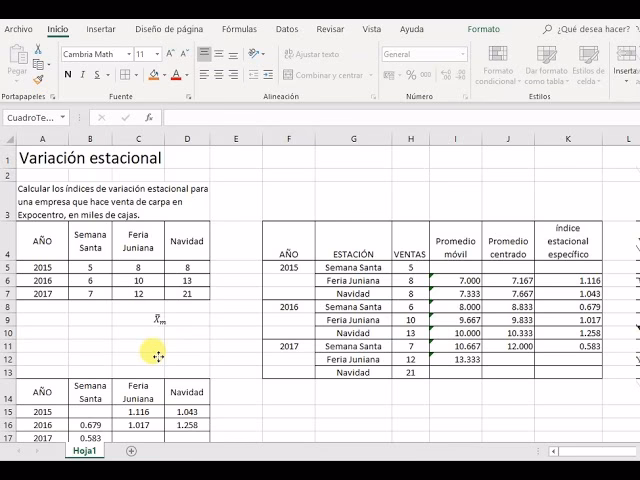Increase font size with larger A icon

coord(170,54)
